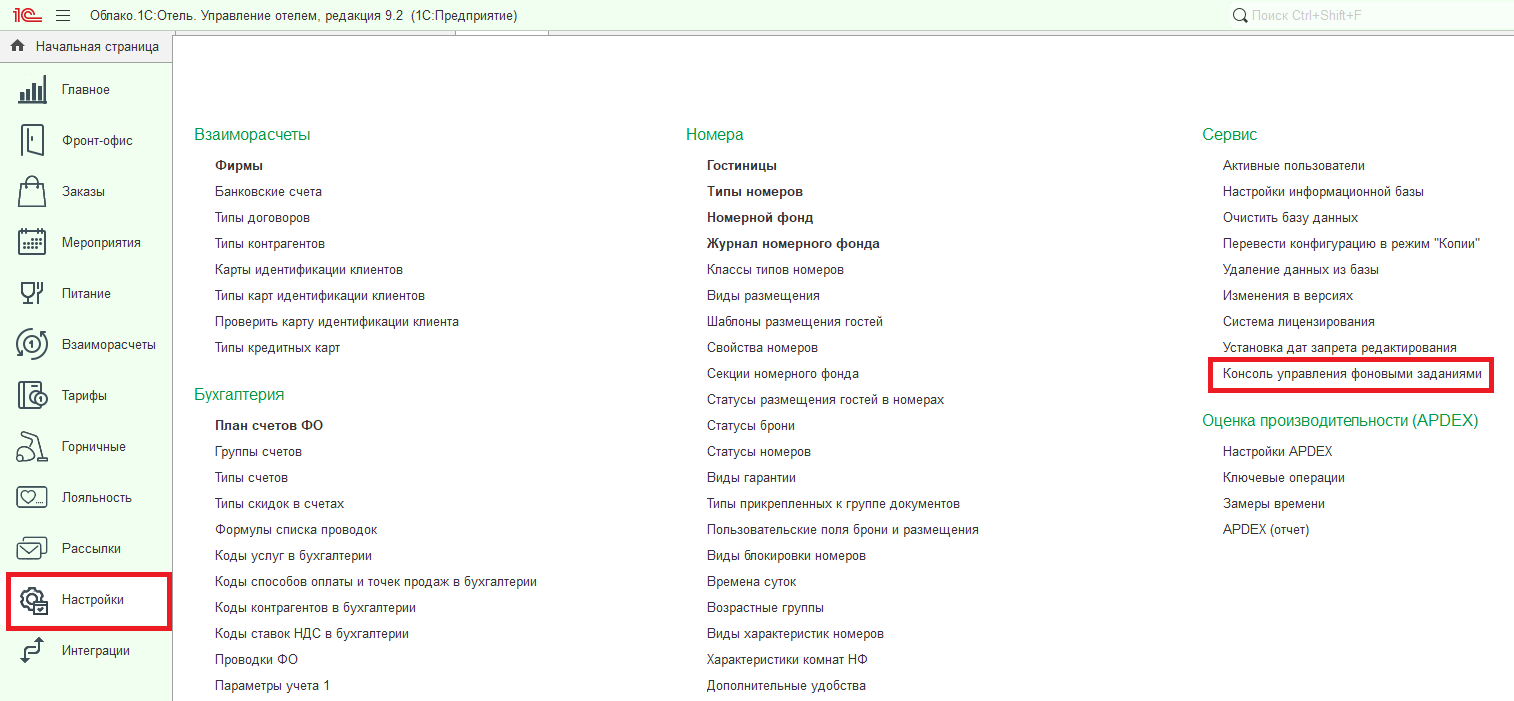Open Журнал номерного фонда
This screenshot has height=701, width=1514.
tap(793, 243)
